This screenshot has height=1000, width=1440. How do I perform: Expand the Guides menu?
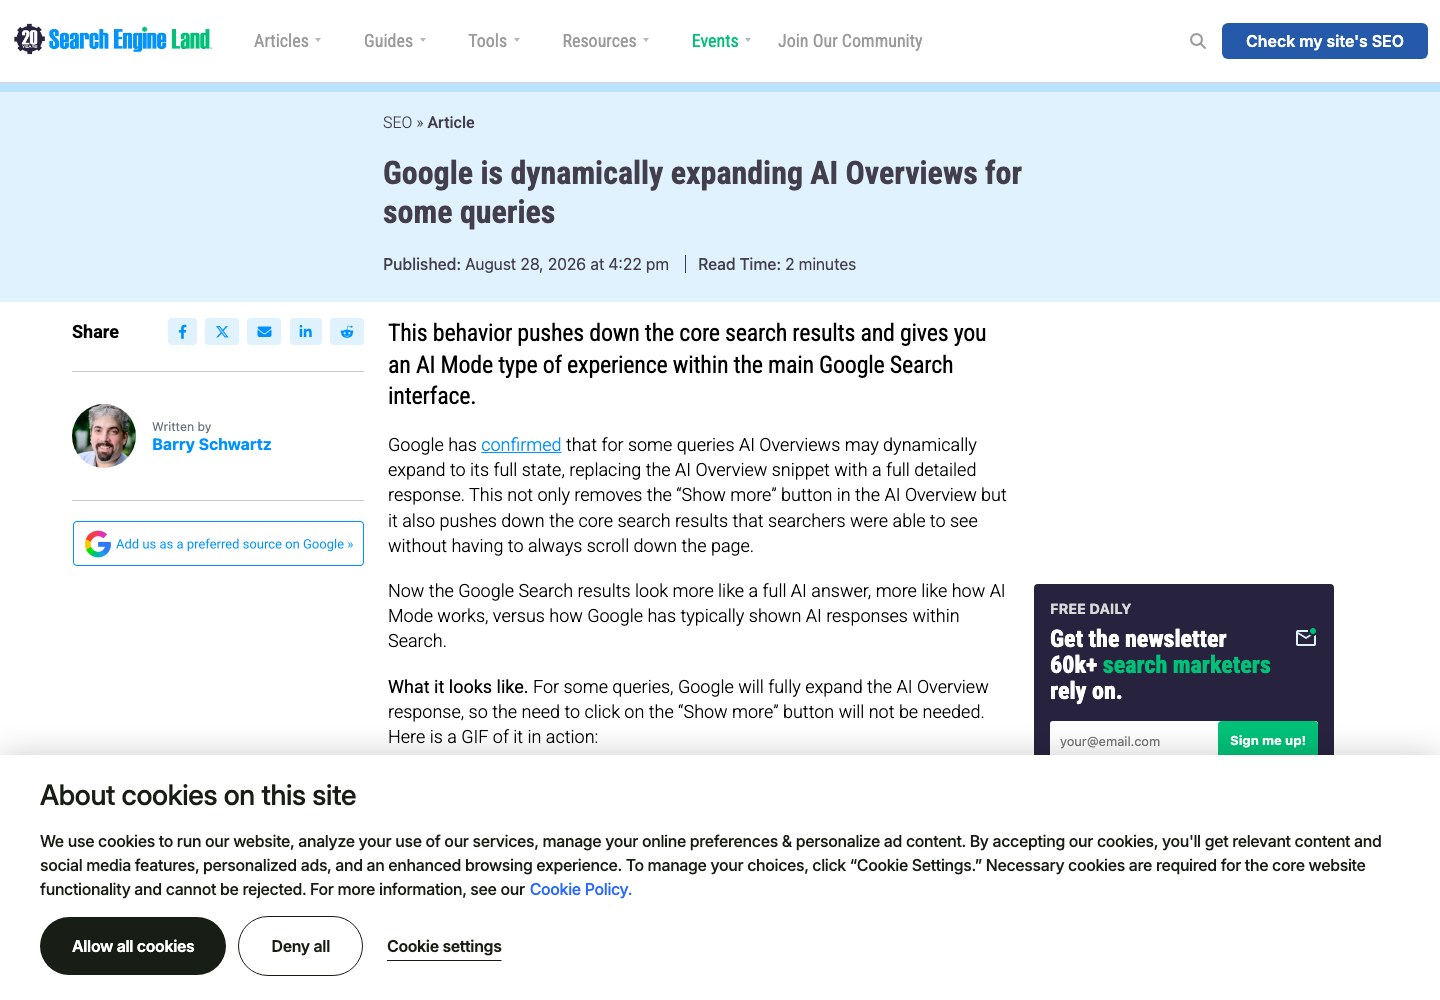(395, 41)
